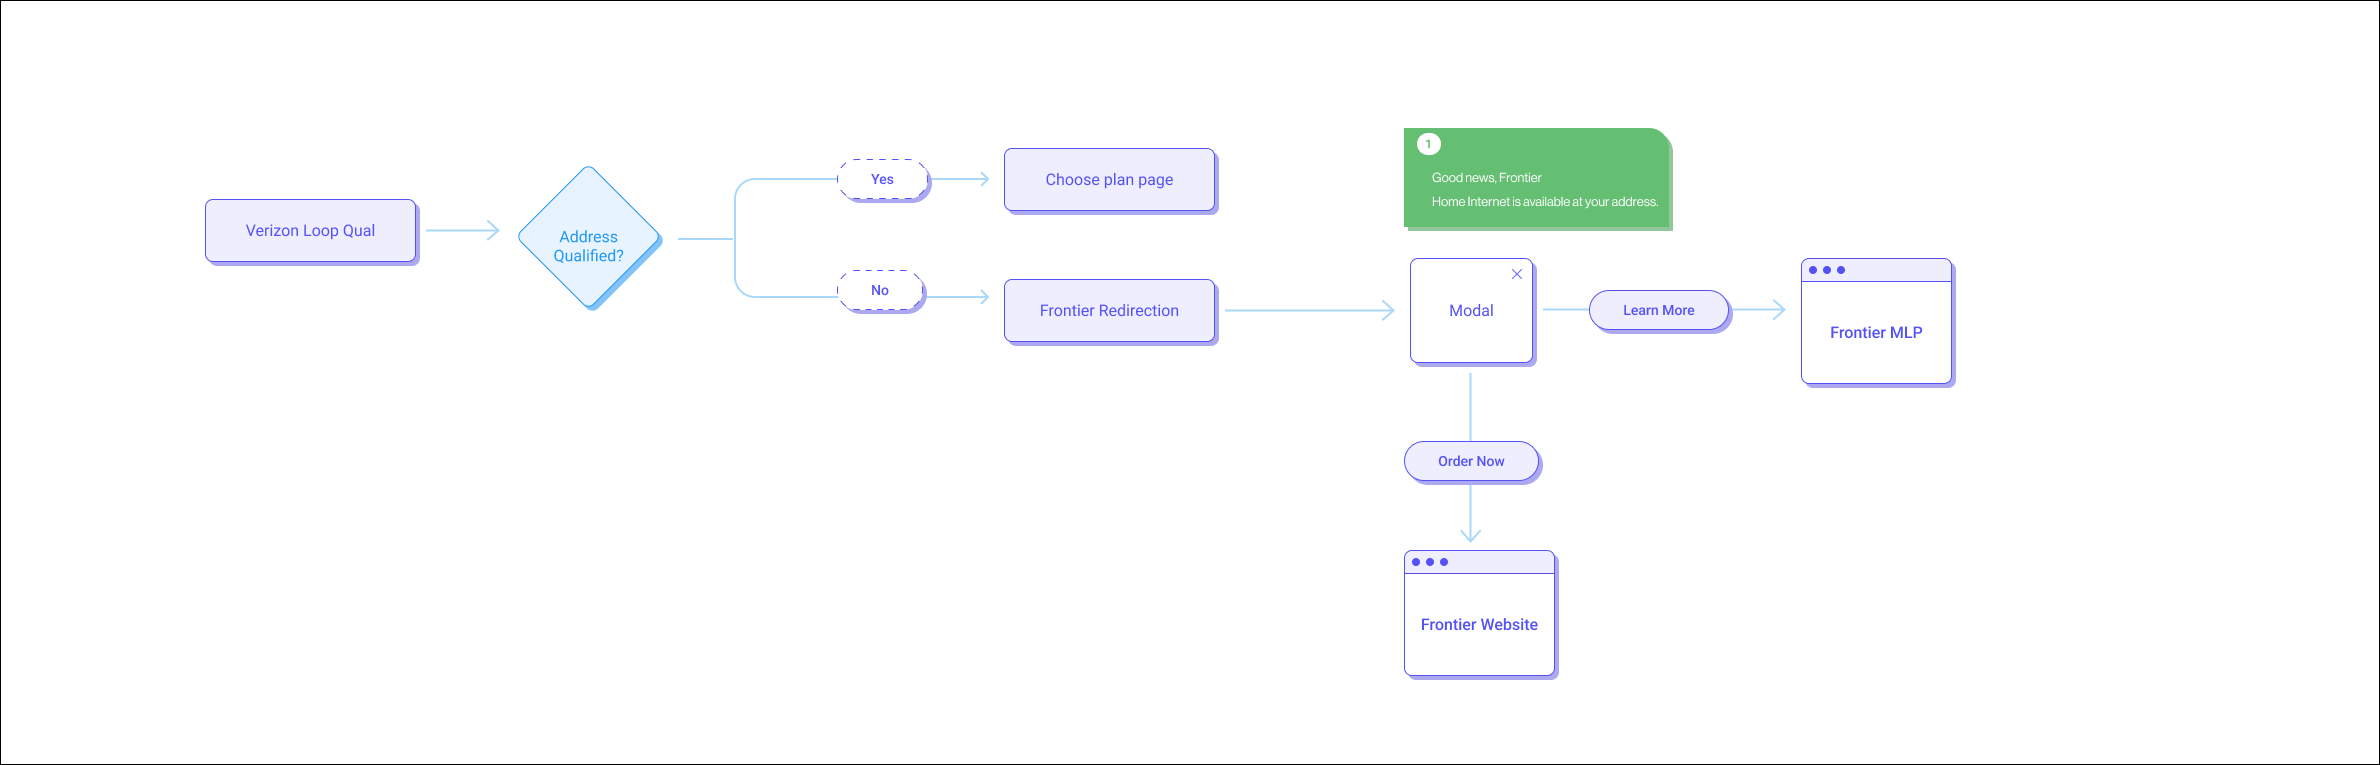
Task: Select the No branch label
Action: [881, 291]
